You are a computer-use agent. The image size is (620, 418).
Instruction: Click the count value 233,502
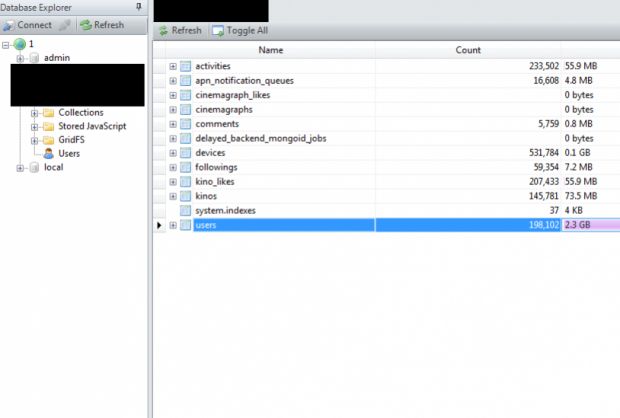tap(544, 66)
